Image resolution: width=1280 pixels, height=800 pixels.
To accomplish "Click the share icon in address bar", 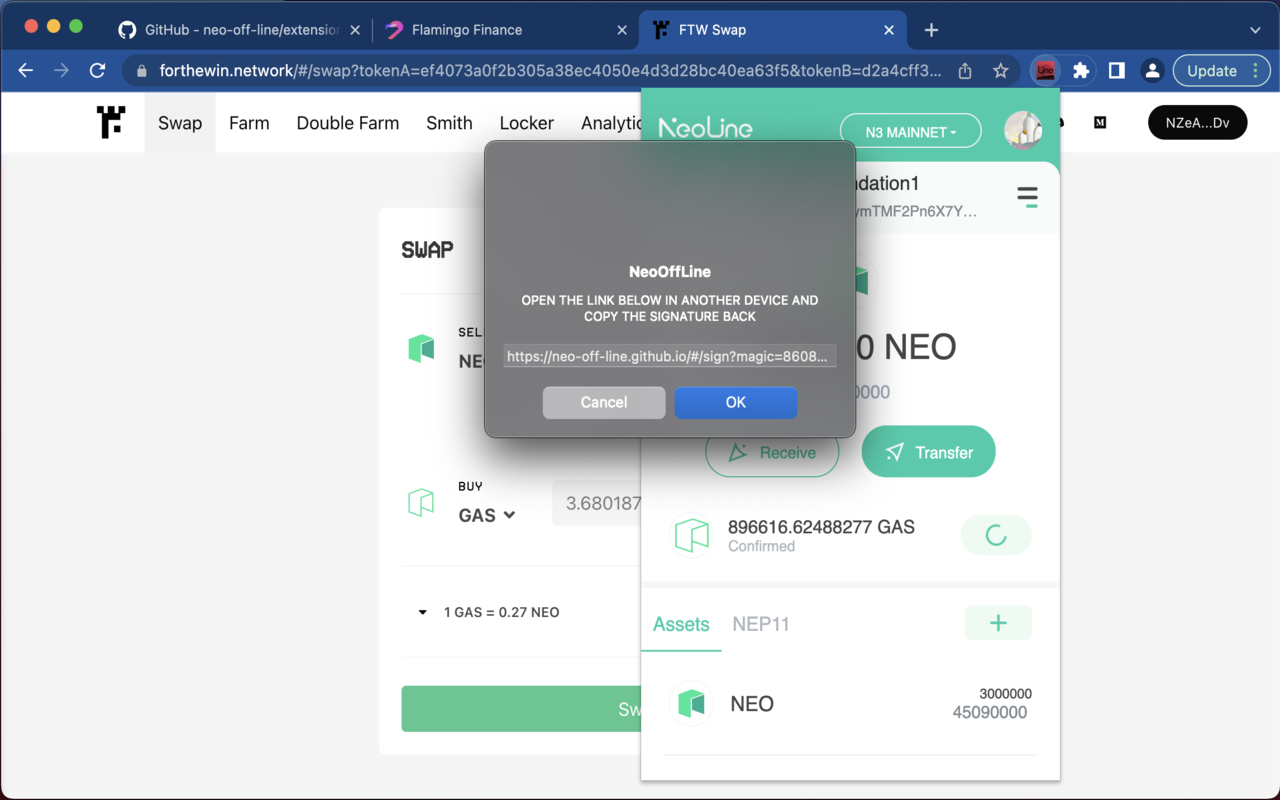I will pos(965,71).
